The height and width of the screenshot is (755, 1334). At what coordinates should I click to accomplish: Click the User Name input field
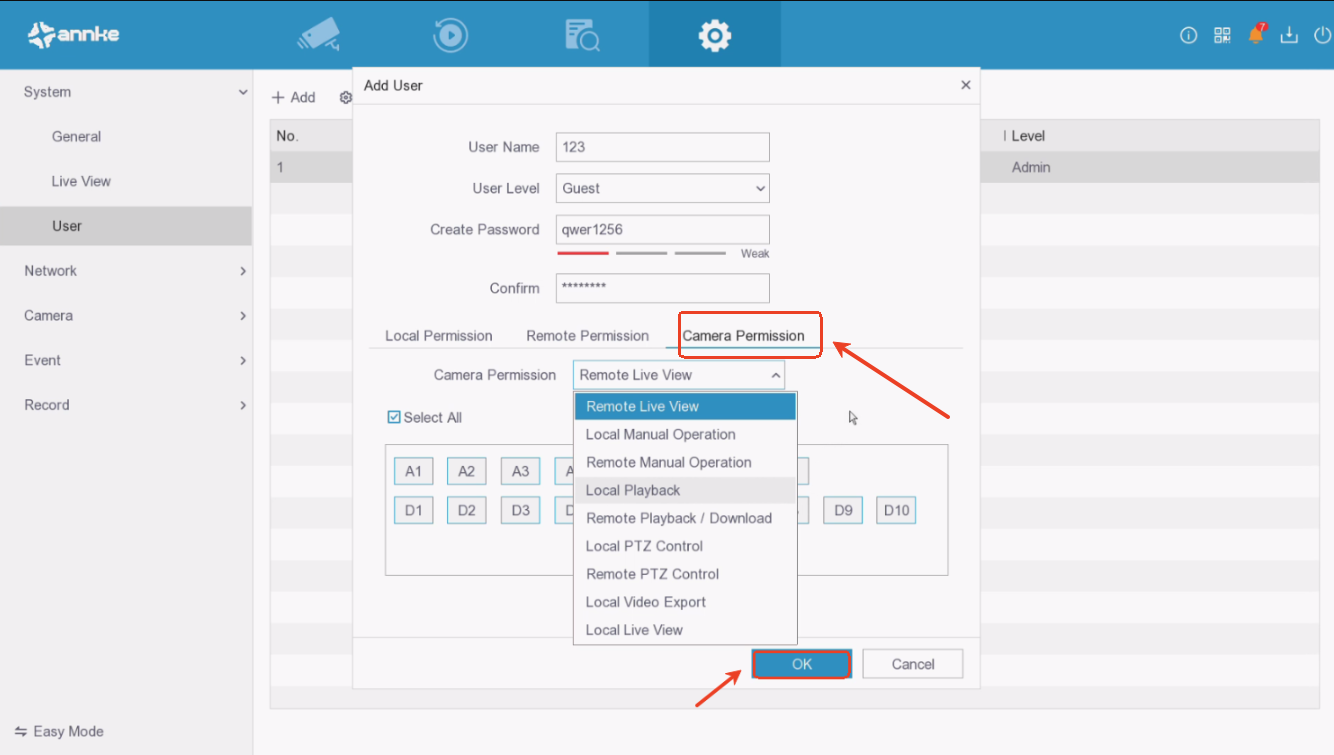[662, 147]
